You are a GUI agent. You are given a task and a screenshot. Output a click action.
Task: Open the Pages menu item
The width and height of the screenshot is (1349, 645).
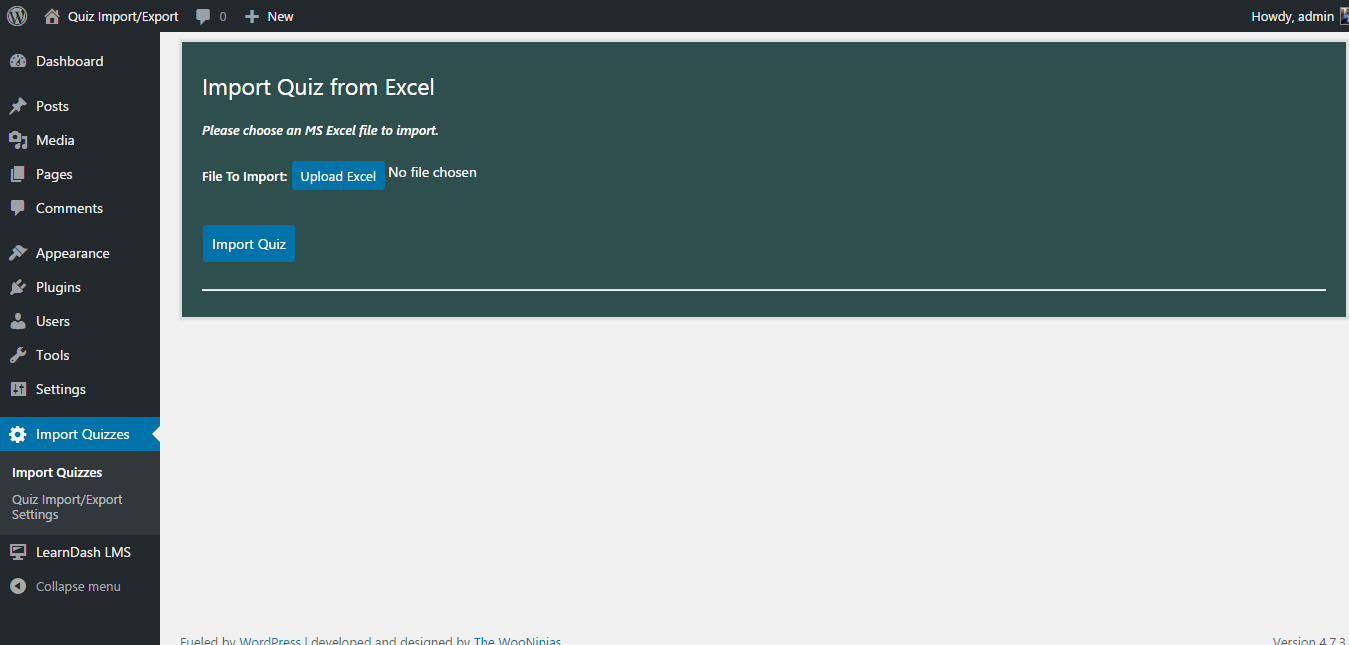54,174
